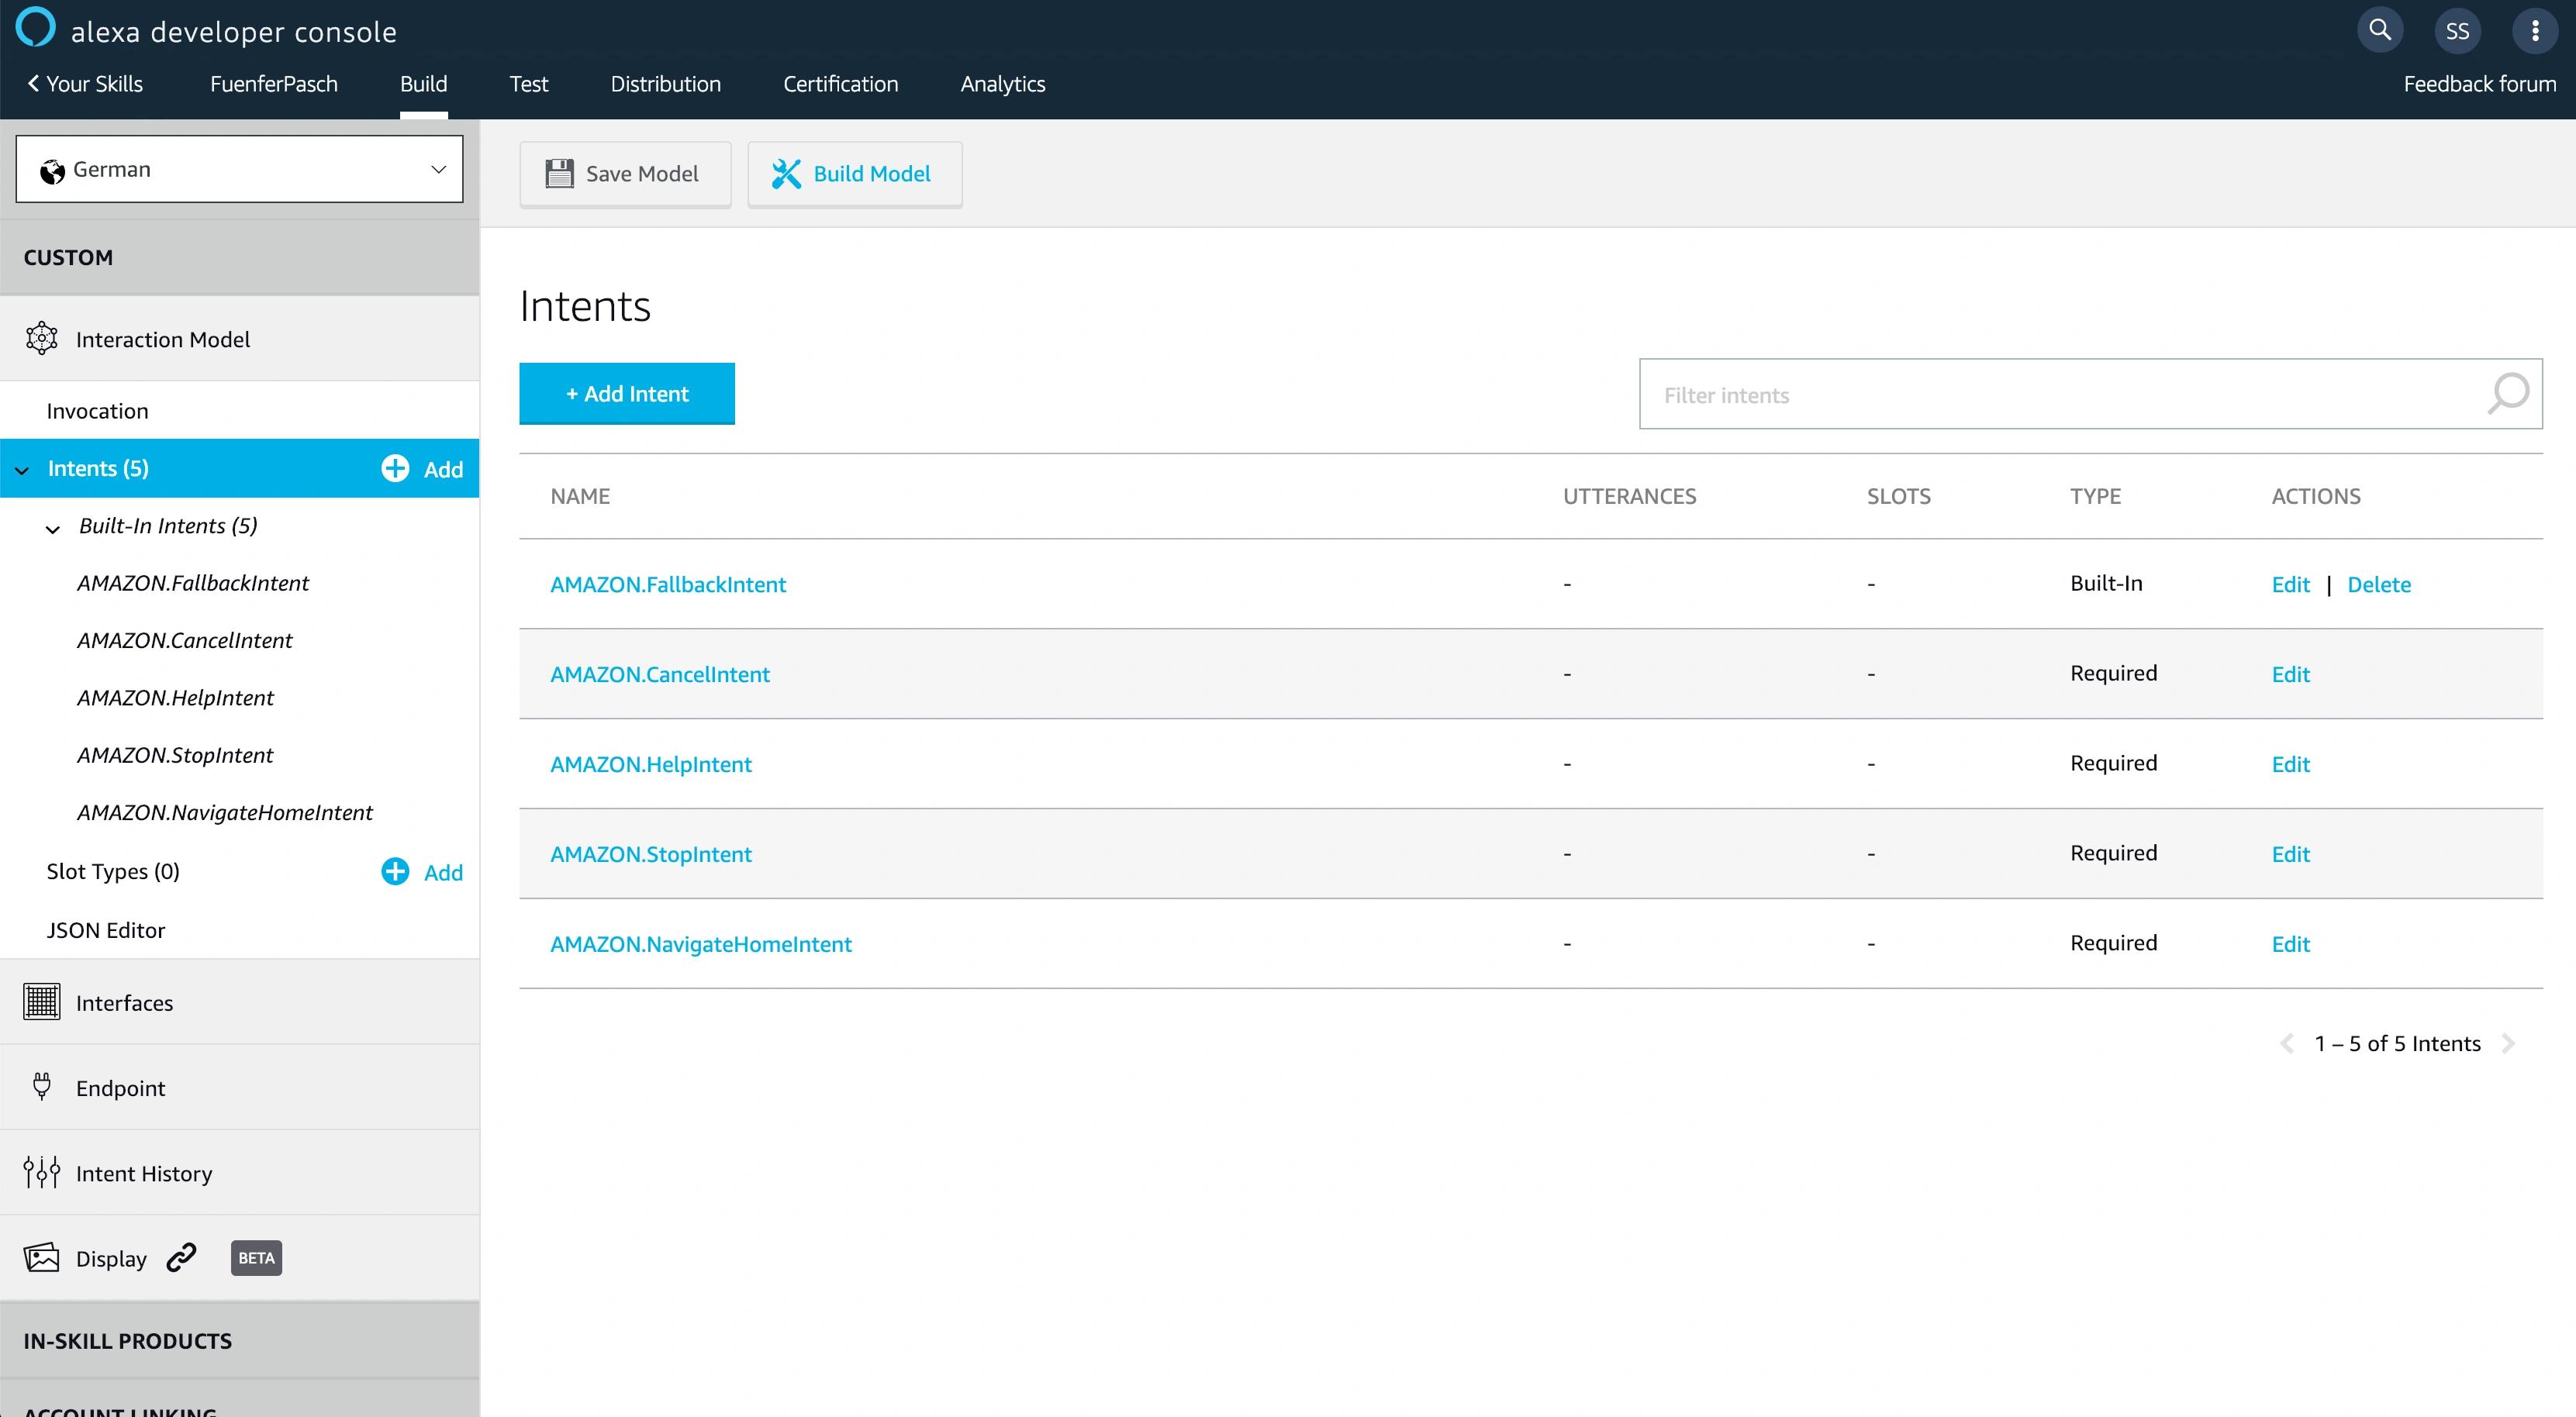Click the Interaction Model gear icon
Screen dimensions: 2576x1417
(x=42, y=339)
